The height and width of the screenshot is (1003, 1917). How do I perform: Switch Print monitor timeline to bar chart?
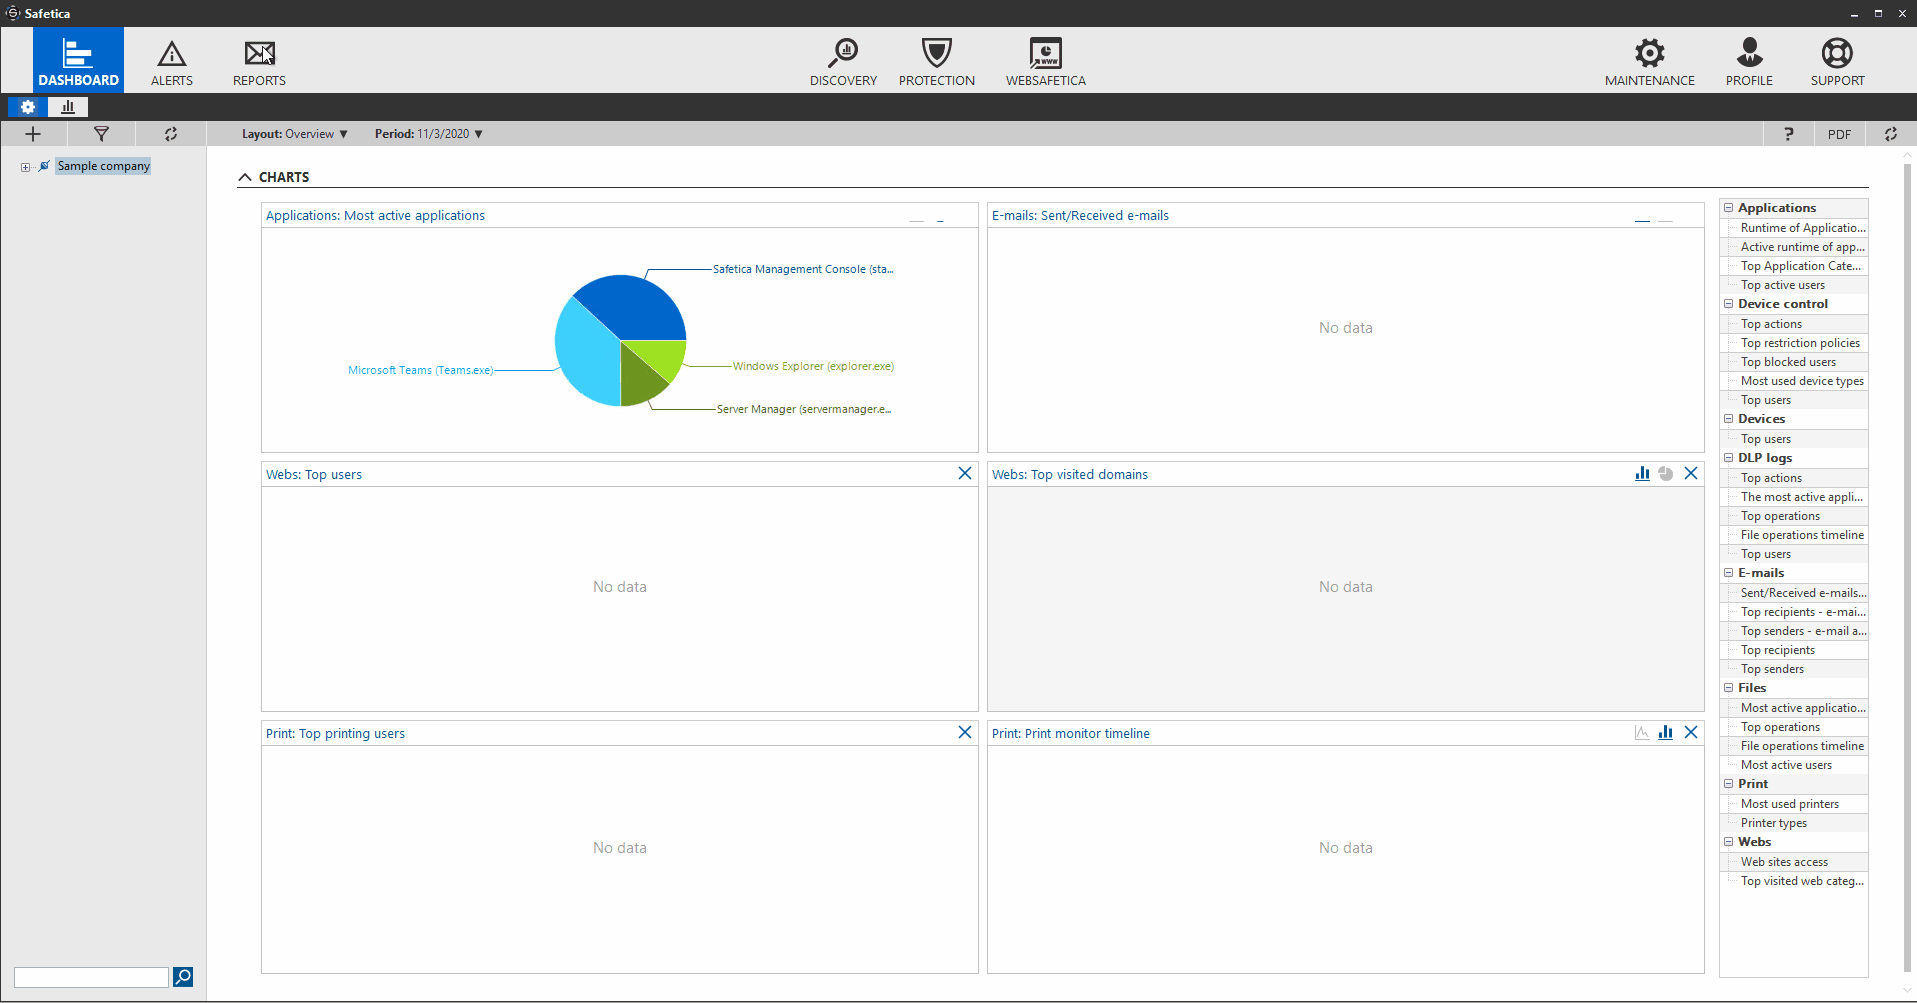point(1666,732)
